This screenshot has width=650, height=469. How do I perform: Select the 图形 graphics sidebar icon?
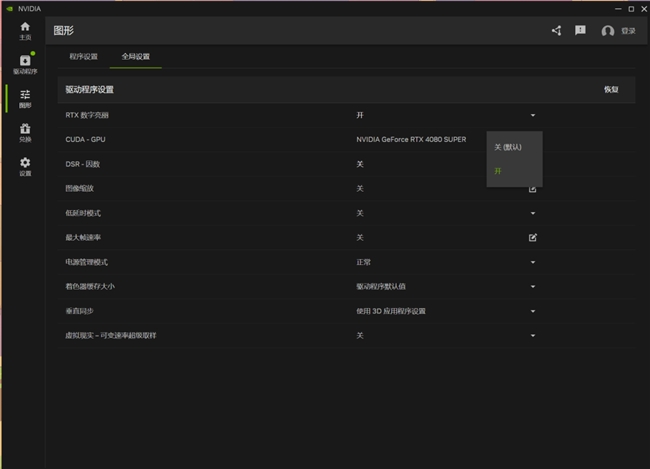point(25,98)
